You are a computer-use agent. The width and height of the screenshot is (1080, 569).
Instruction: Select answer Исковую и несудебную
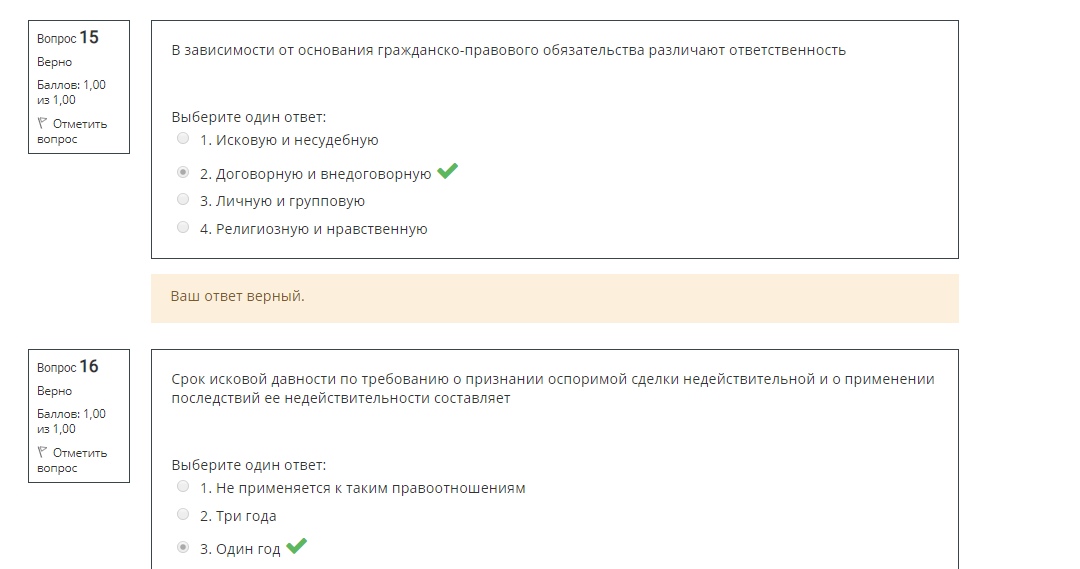(183, 138)
